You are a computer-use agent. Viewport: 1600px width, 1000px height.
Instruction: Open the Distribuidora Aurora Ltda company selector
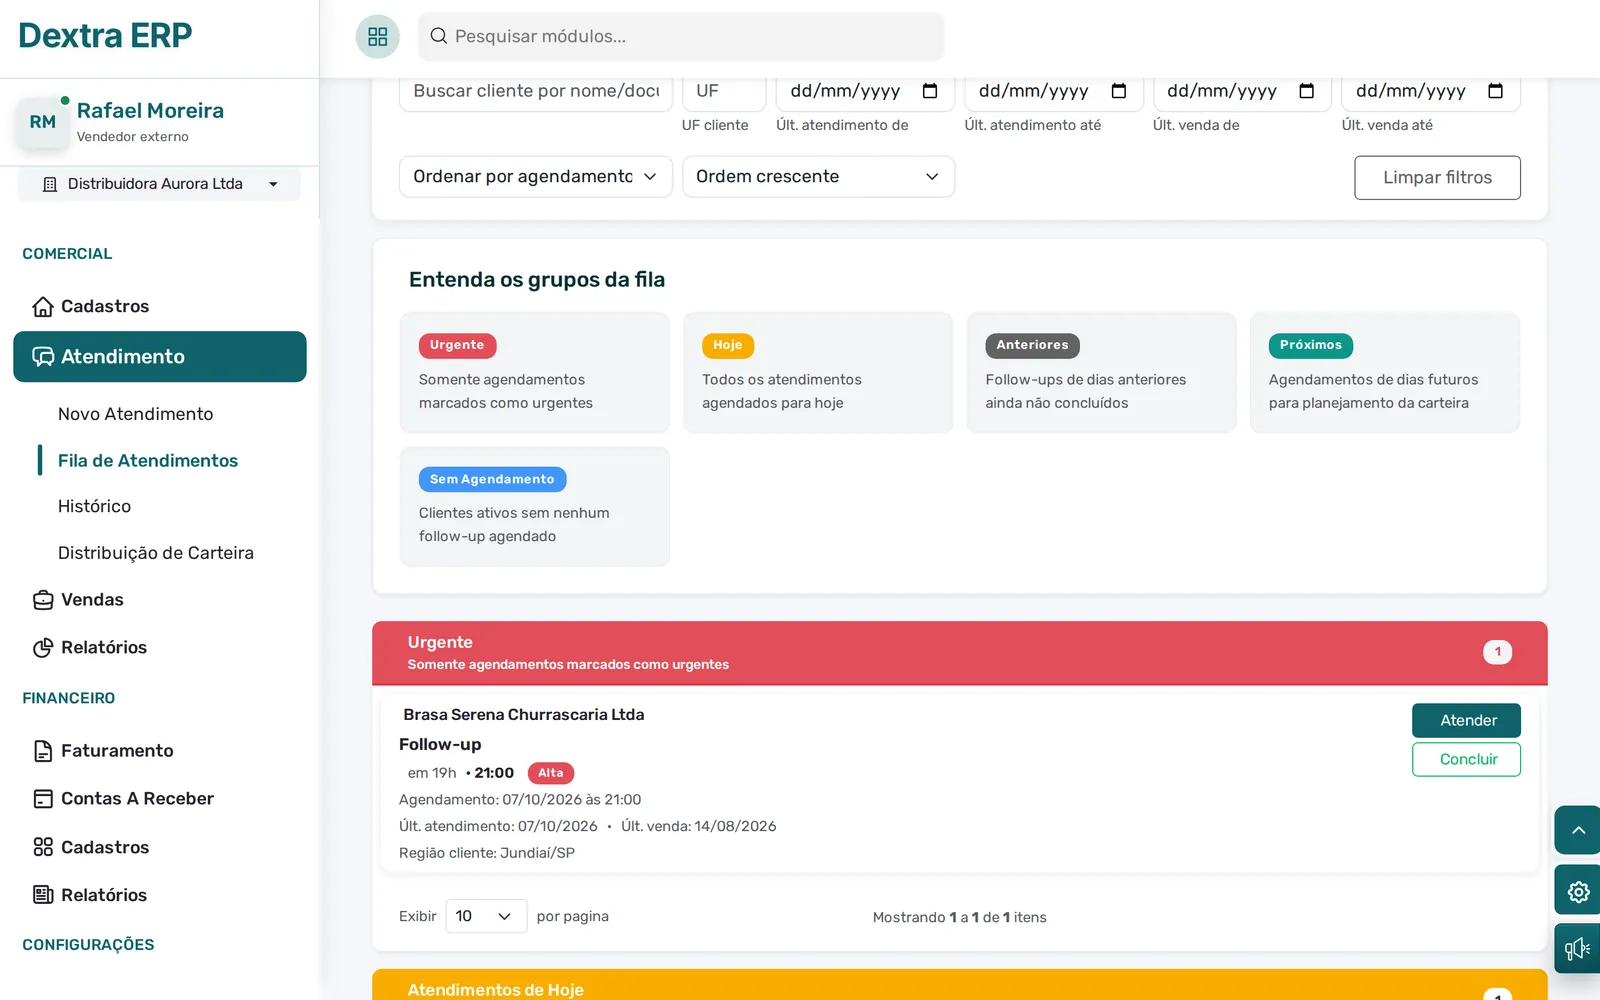pyautogui.click(x=159, y=184)
